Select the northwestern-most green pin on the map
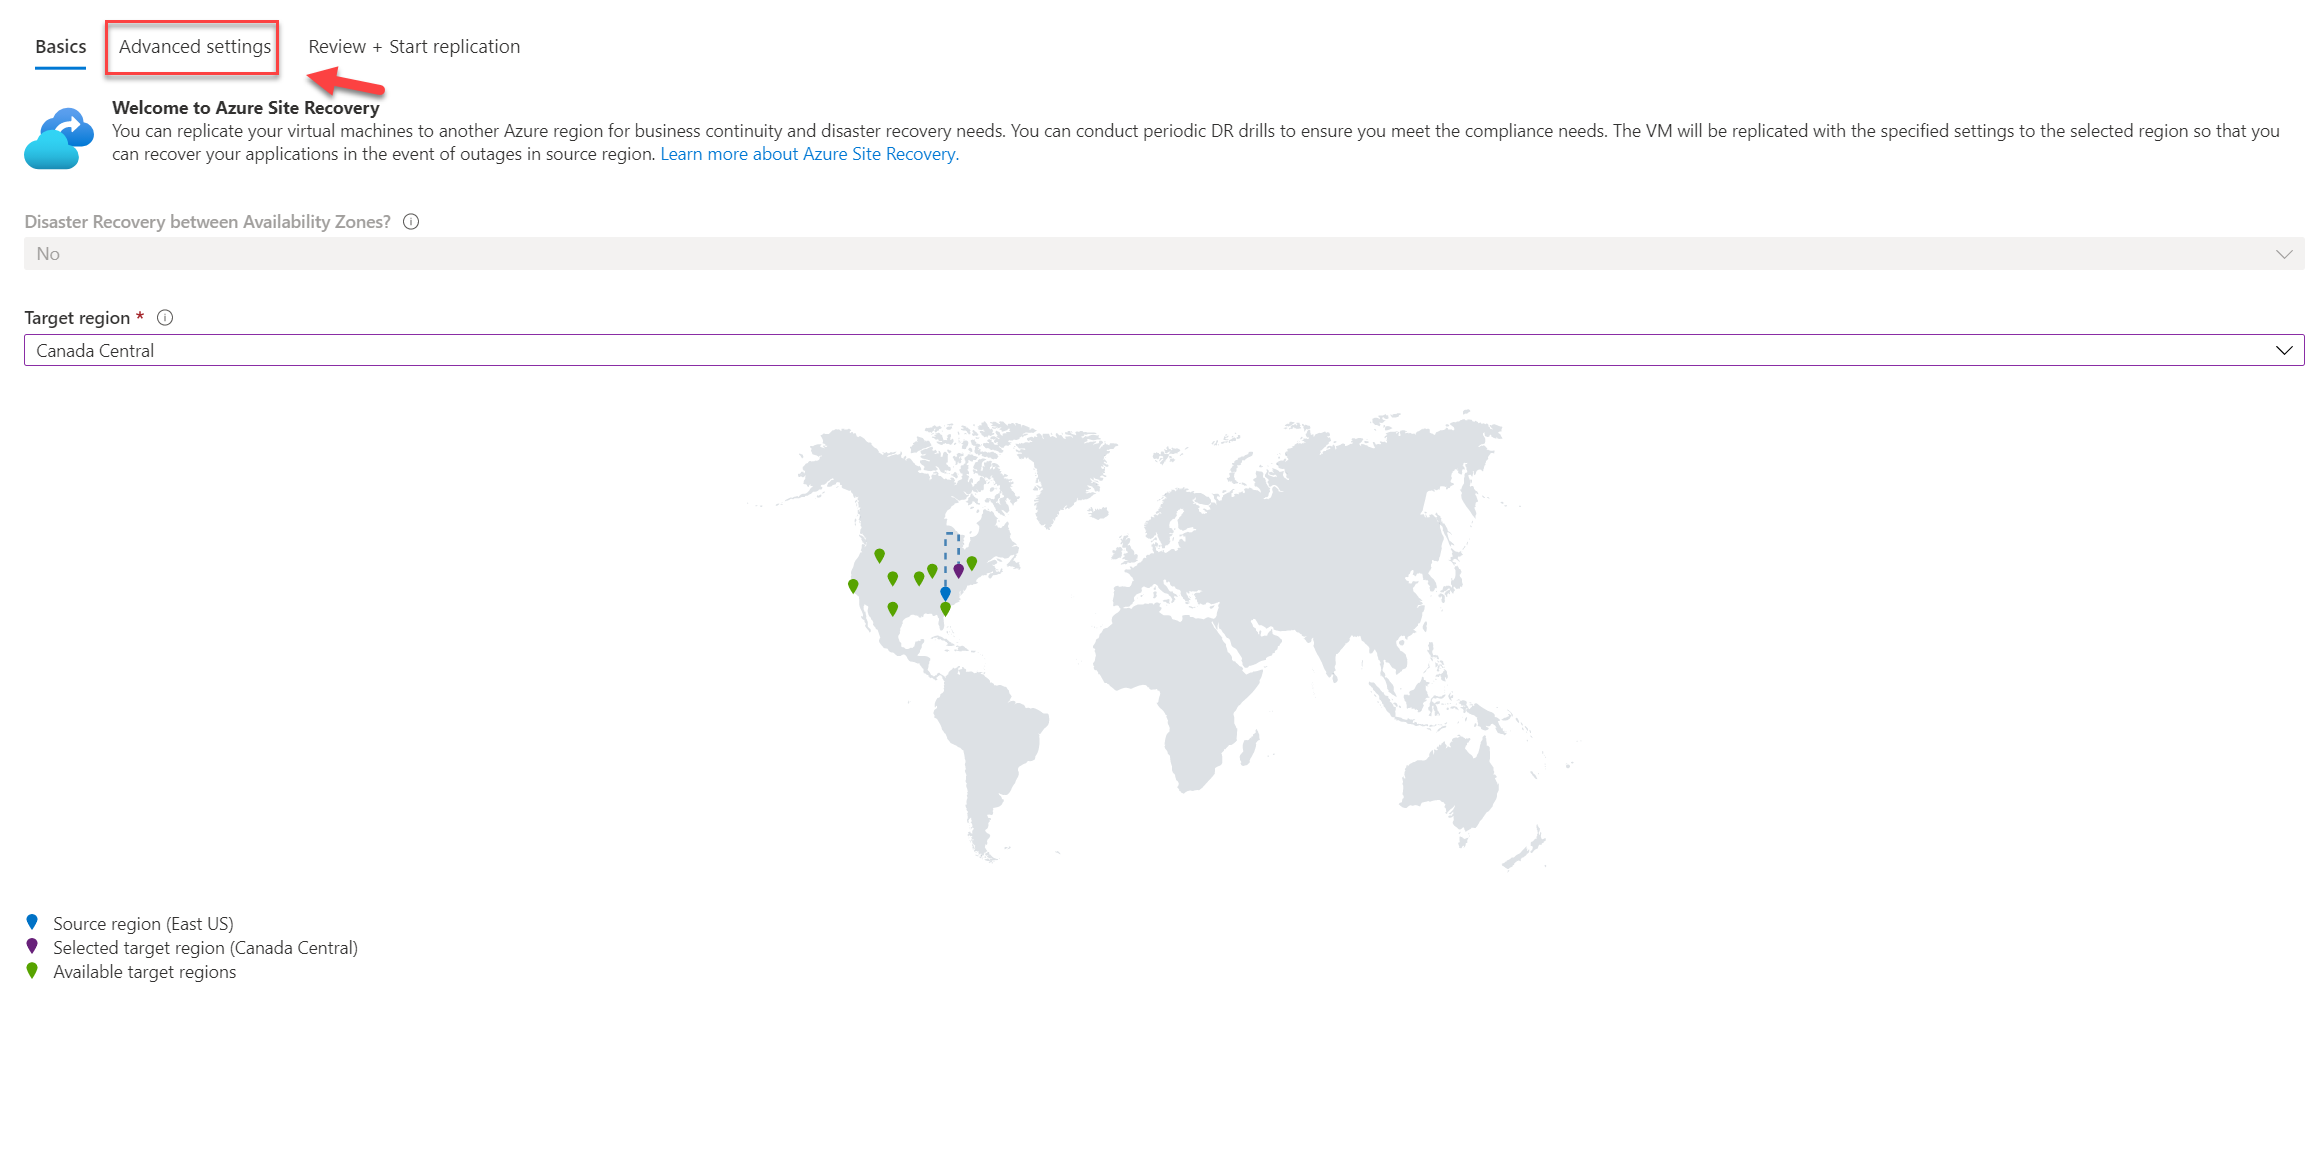Image resolution: width=2312 pixels, height=1151 pixels. [x=879, y=555]
